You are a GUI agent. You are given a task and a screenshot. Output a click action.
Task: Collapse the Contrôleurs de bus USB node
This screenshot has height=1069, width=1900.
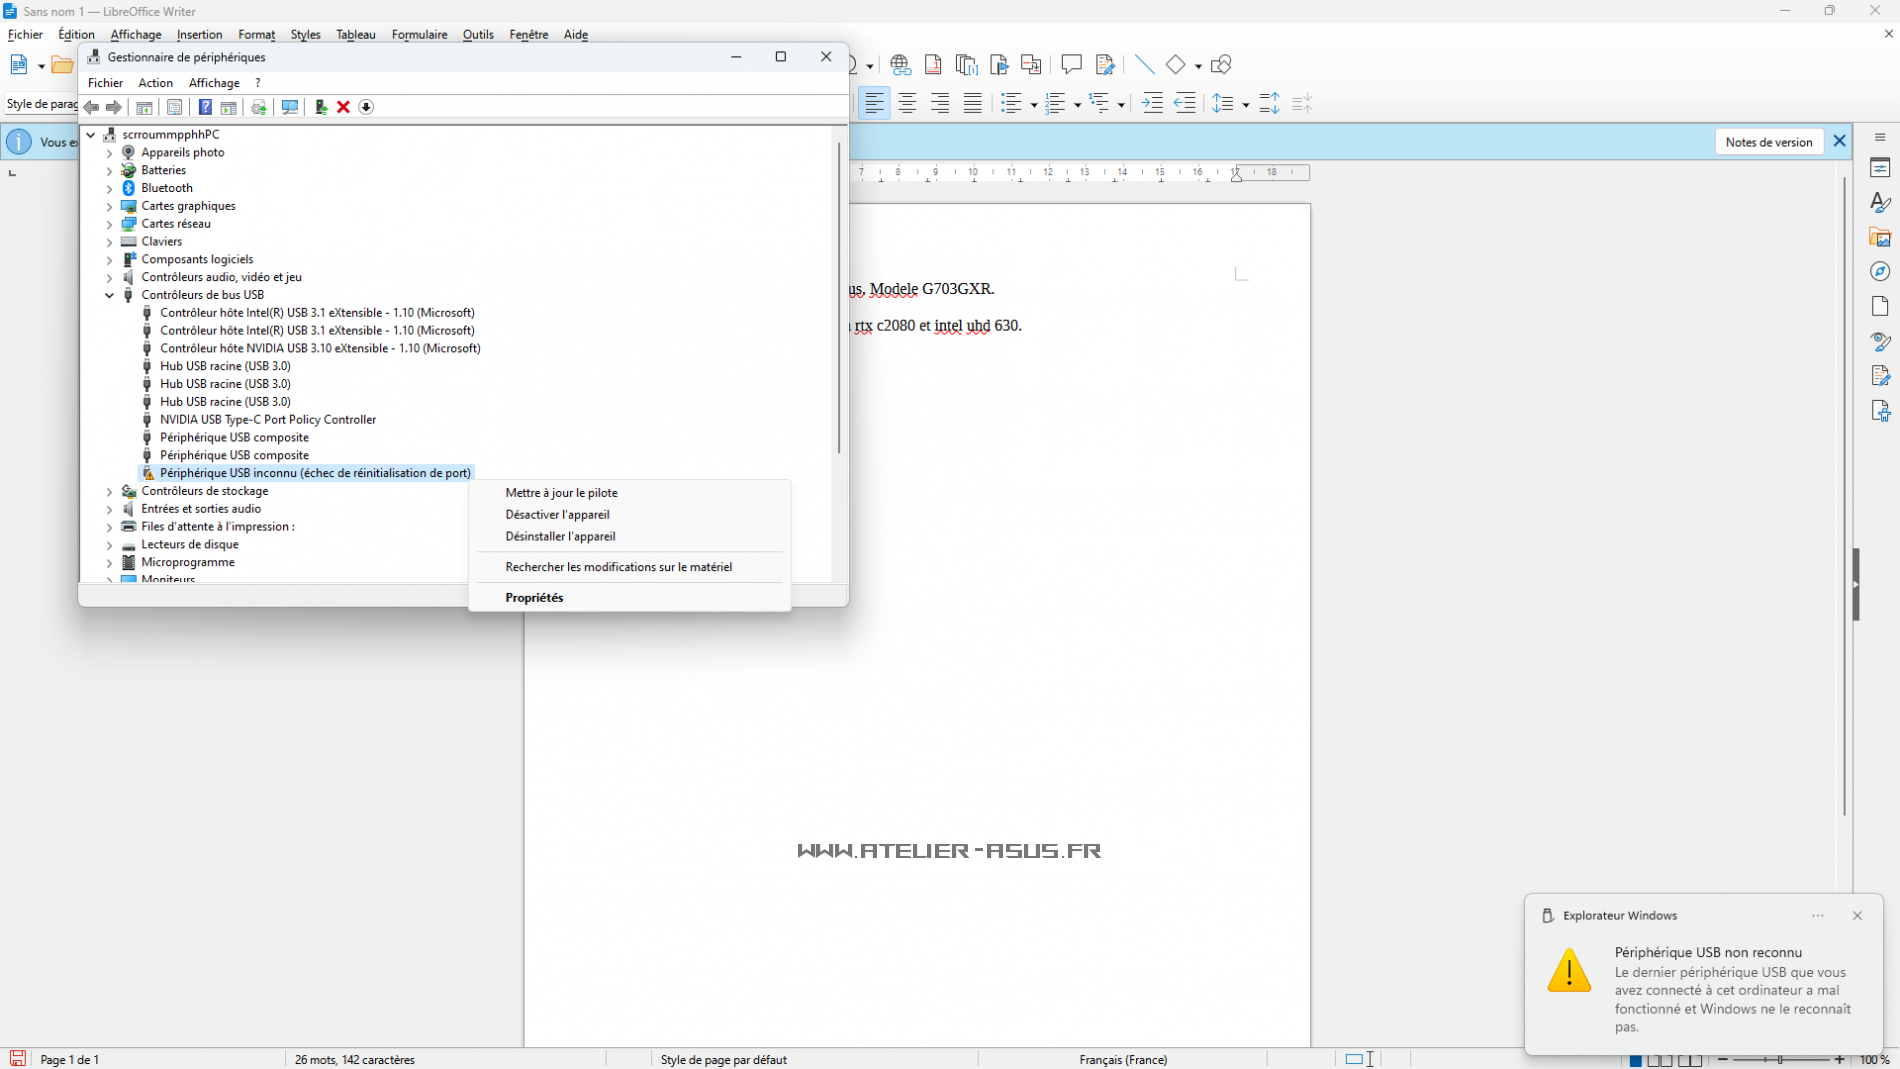tap(110, 295)
